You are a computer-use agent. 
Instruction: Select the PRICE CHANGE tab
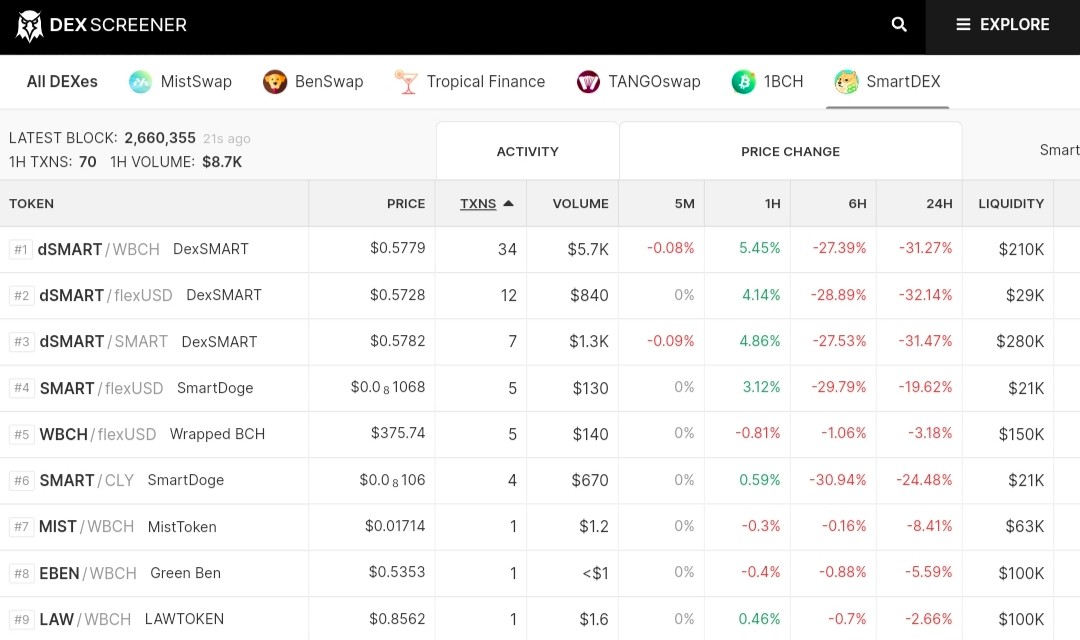tap(791, 152)
